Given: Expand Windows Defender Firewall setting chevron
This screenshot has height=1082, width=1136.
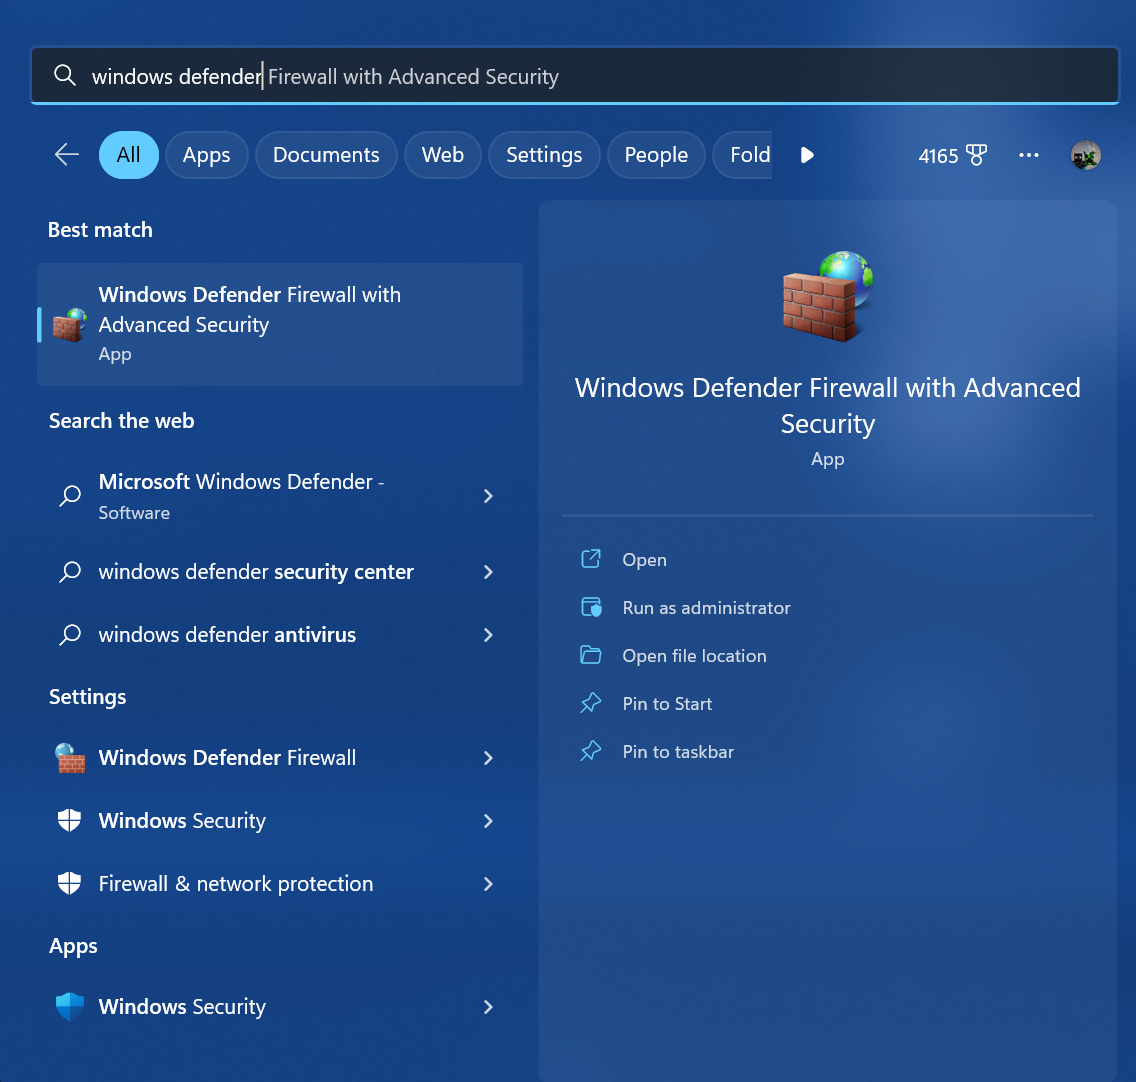Looking at the screenshot, I should click(x=488, y=758).
